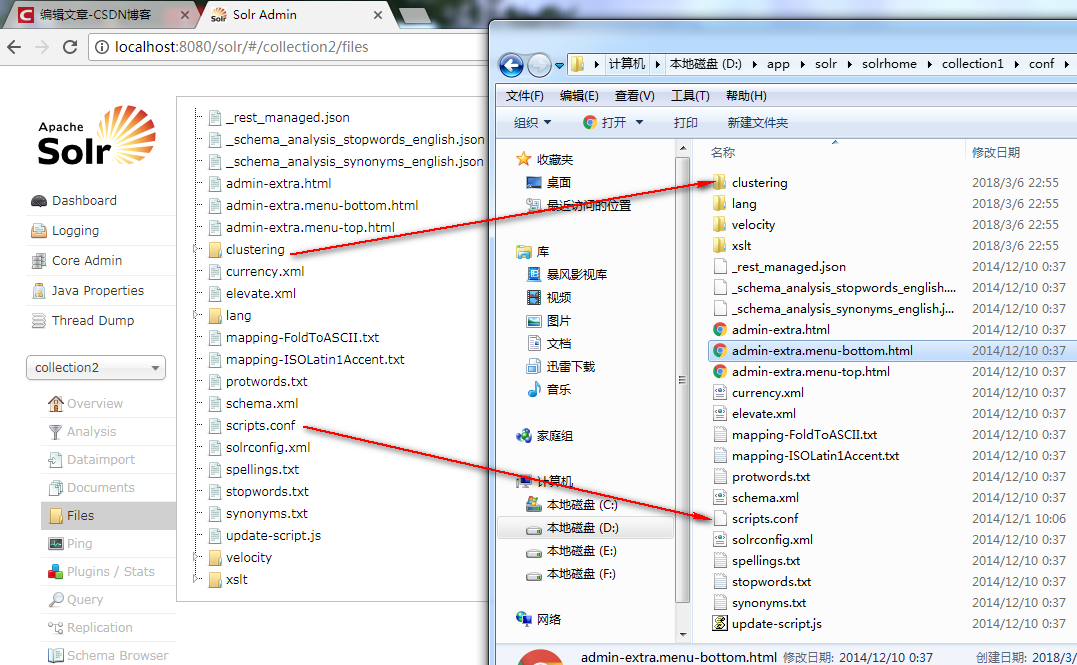Image resolution: width=1077 pixels, height=665 pixels.
Task: Click the 网络 network icon
Action: (x=523, y=619)
